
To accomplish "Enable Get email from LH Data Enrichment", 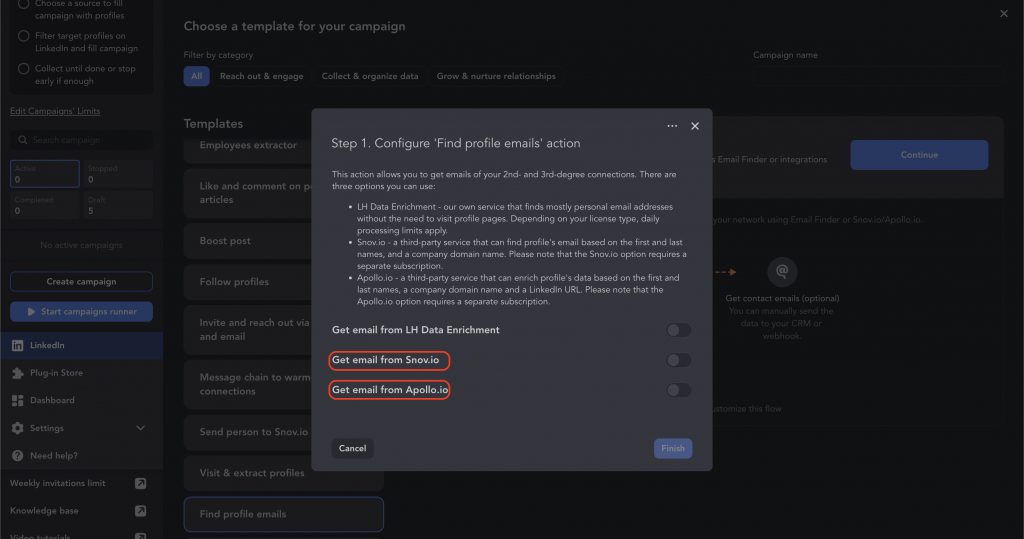I will 679,330.
